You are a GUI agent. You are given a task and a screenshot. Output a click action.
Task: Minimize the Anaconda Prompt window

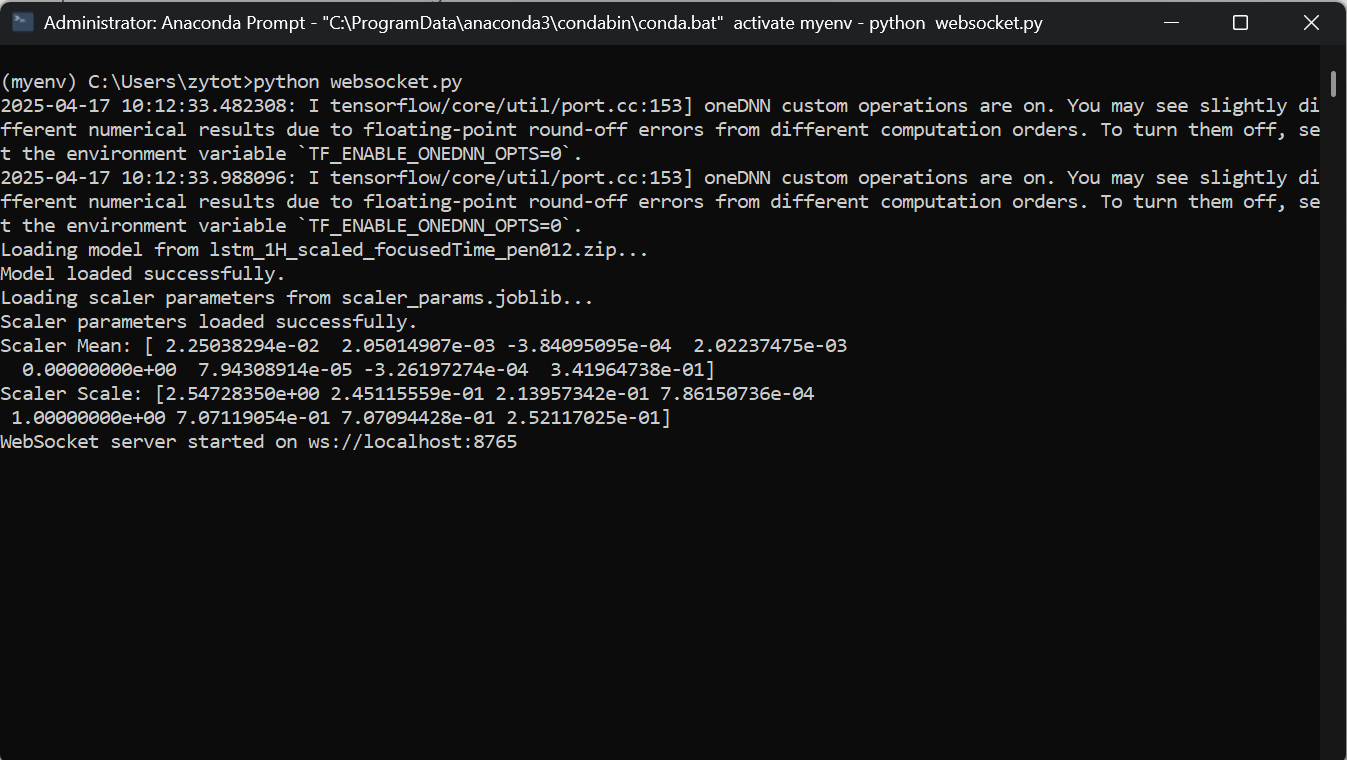pyautogui.click(x=1171, y=22)
